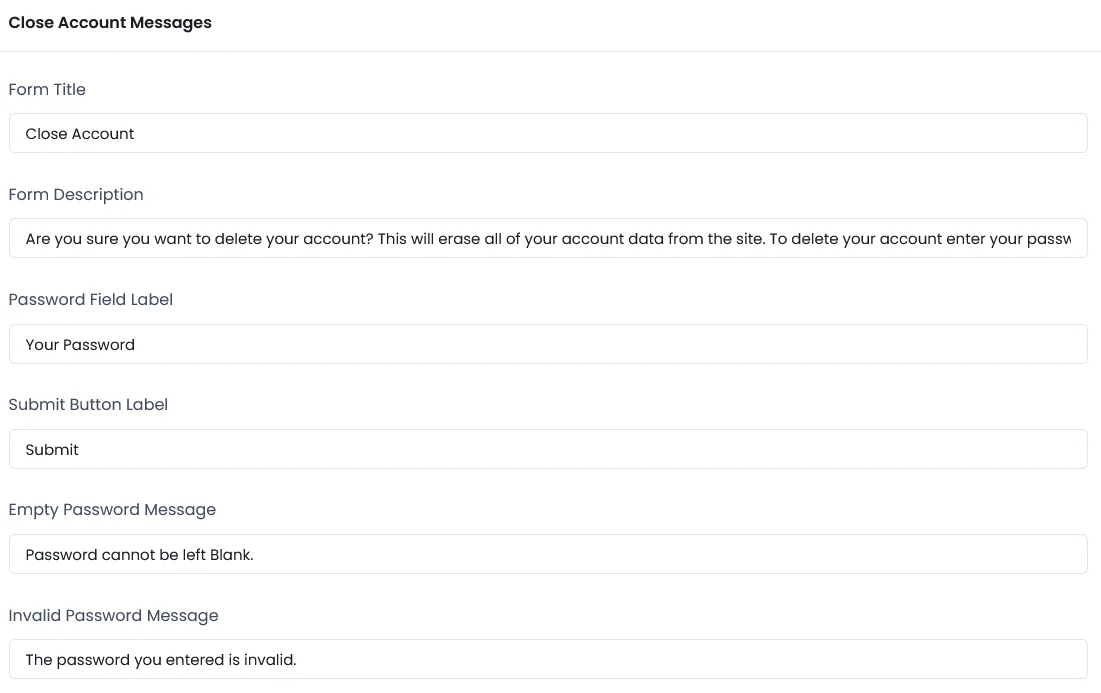
Task: Click the "Empty Password Message" label
Action: click(112, 509)
